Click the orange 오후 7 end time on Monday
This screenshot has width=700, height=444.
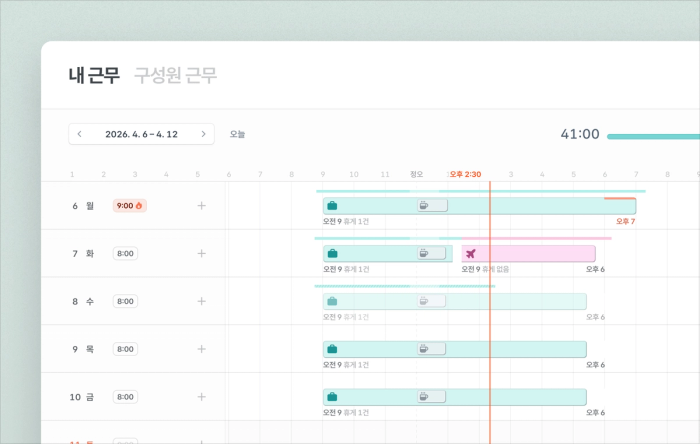[x=625, y=221]
